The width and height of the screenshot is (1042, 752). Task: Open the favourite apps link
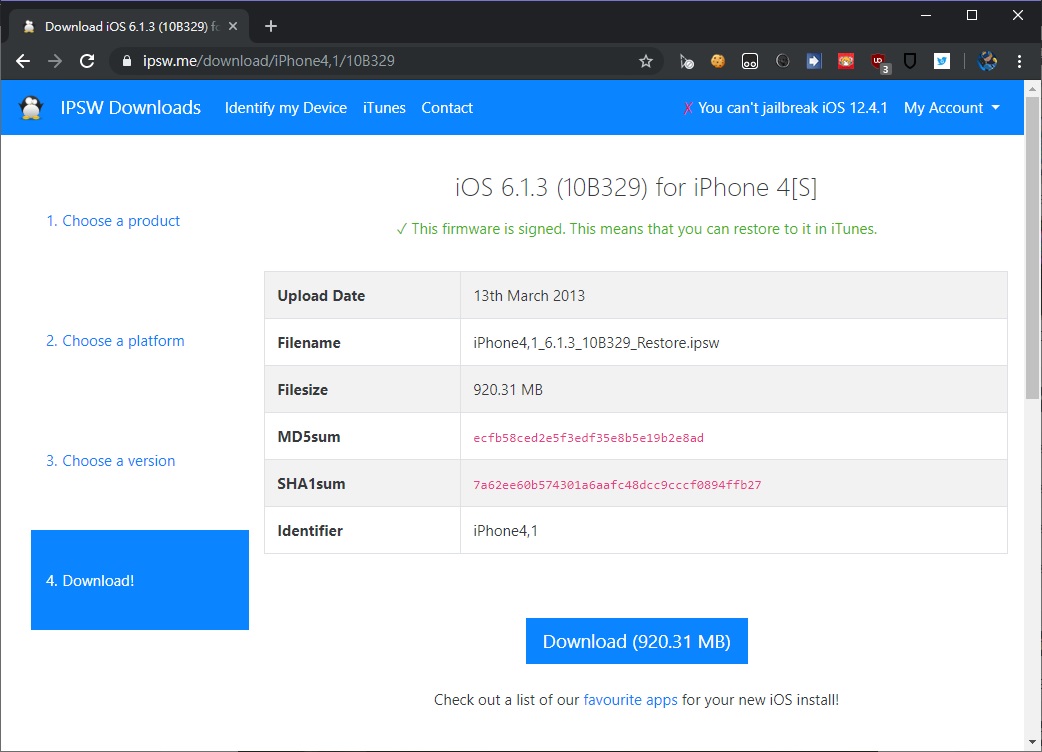tap(631, 699)
